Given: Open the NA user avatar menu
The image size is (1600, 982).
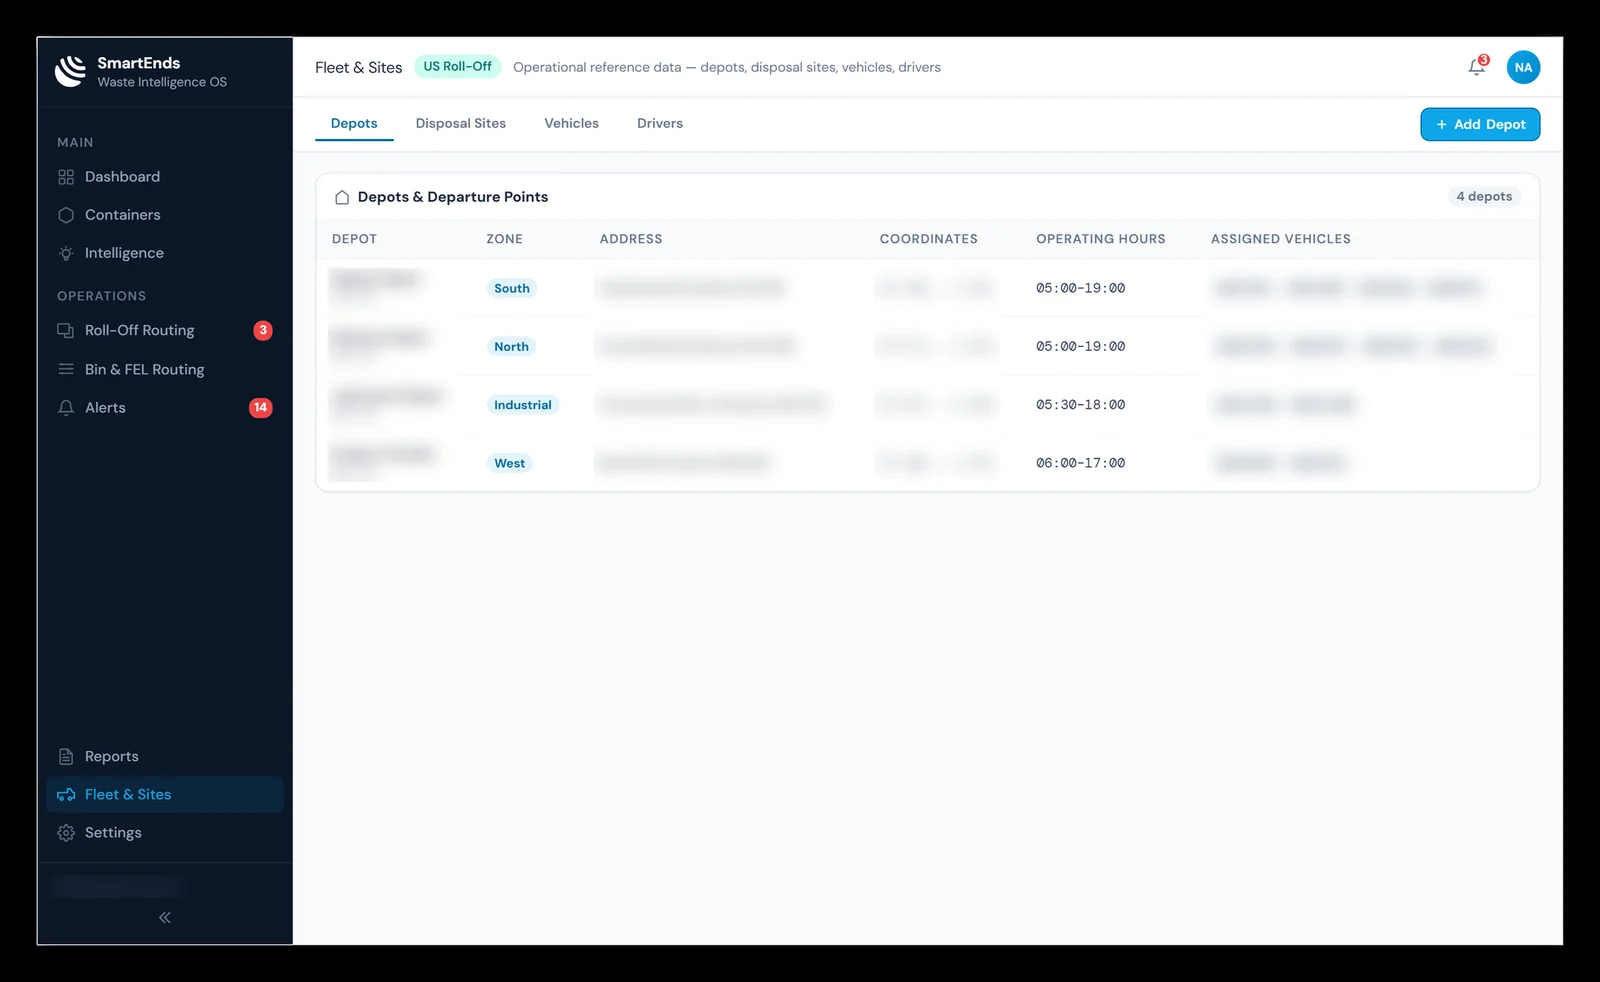Looking at the screenshot, I should coord(1523,67).
